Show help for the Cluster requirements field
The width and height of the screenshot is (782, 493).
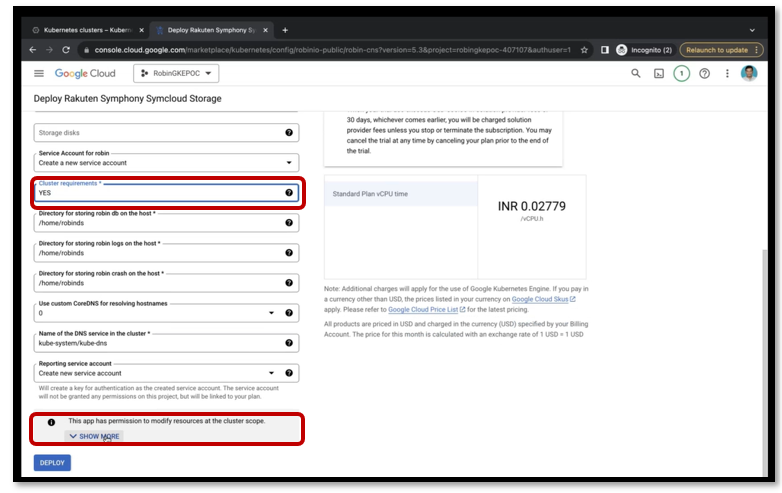pyautogui.click(x=289, y=192)
